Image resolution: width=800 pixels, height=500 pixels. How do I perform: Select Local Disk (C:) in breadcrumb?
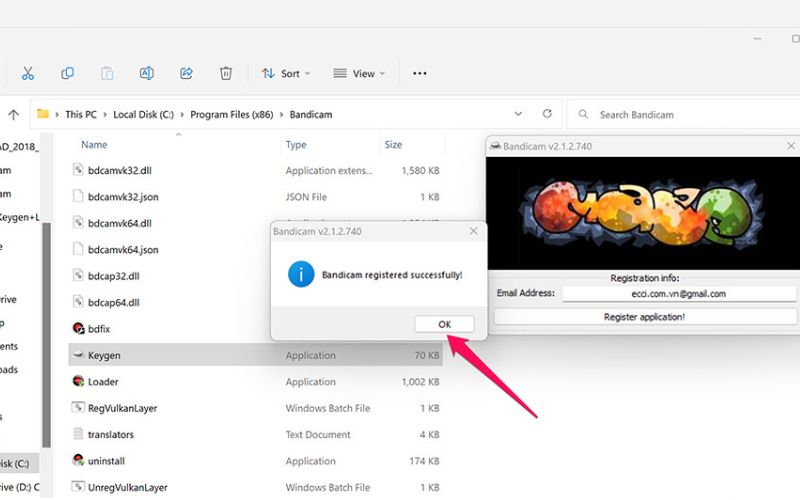point(143,115)
